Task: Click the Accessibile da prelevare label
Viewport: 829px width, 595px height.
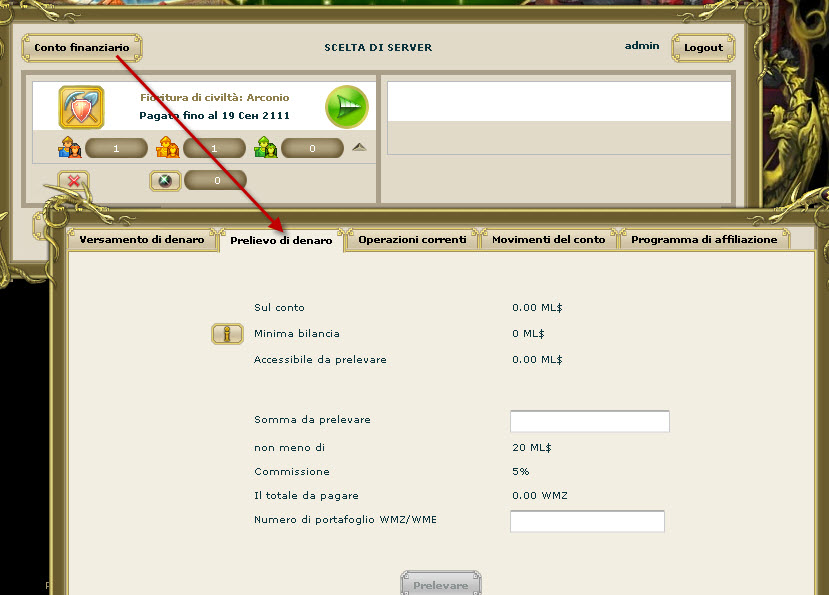Action: [320, 360]
